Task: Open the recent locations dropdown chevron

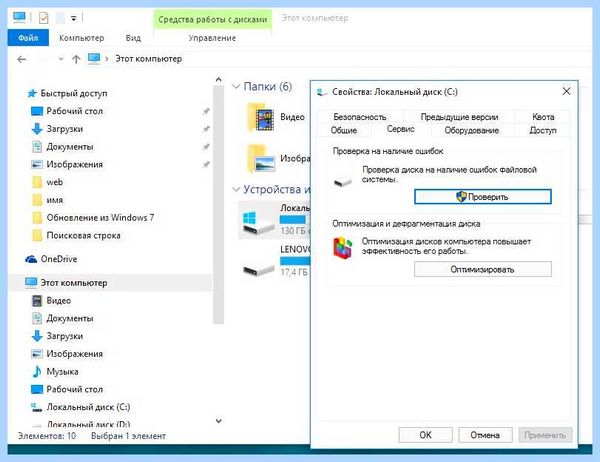Action: [61, 59]
